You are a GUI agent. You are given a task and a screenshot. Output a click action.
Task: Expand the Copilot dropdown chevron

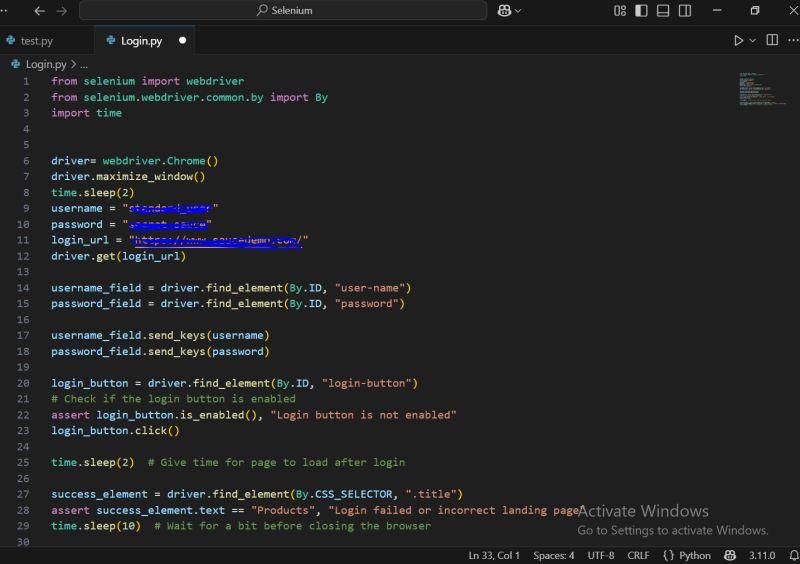(518, 11)
